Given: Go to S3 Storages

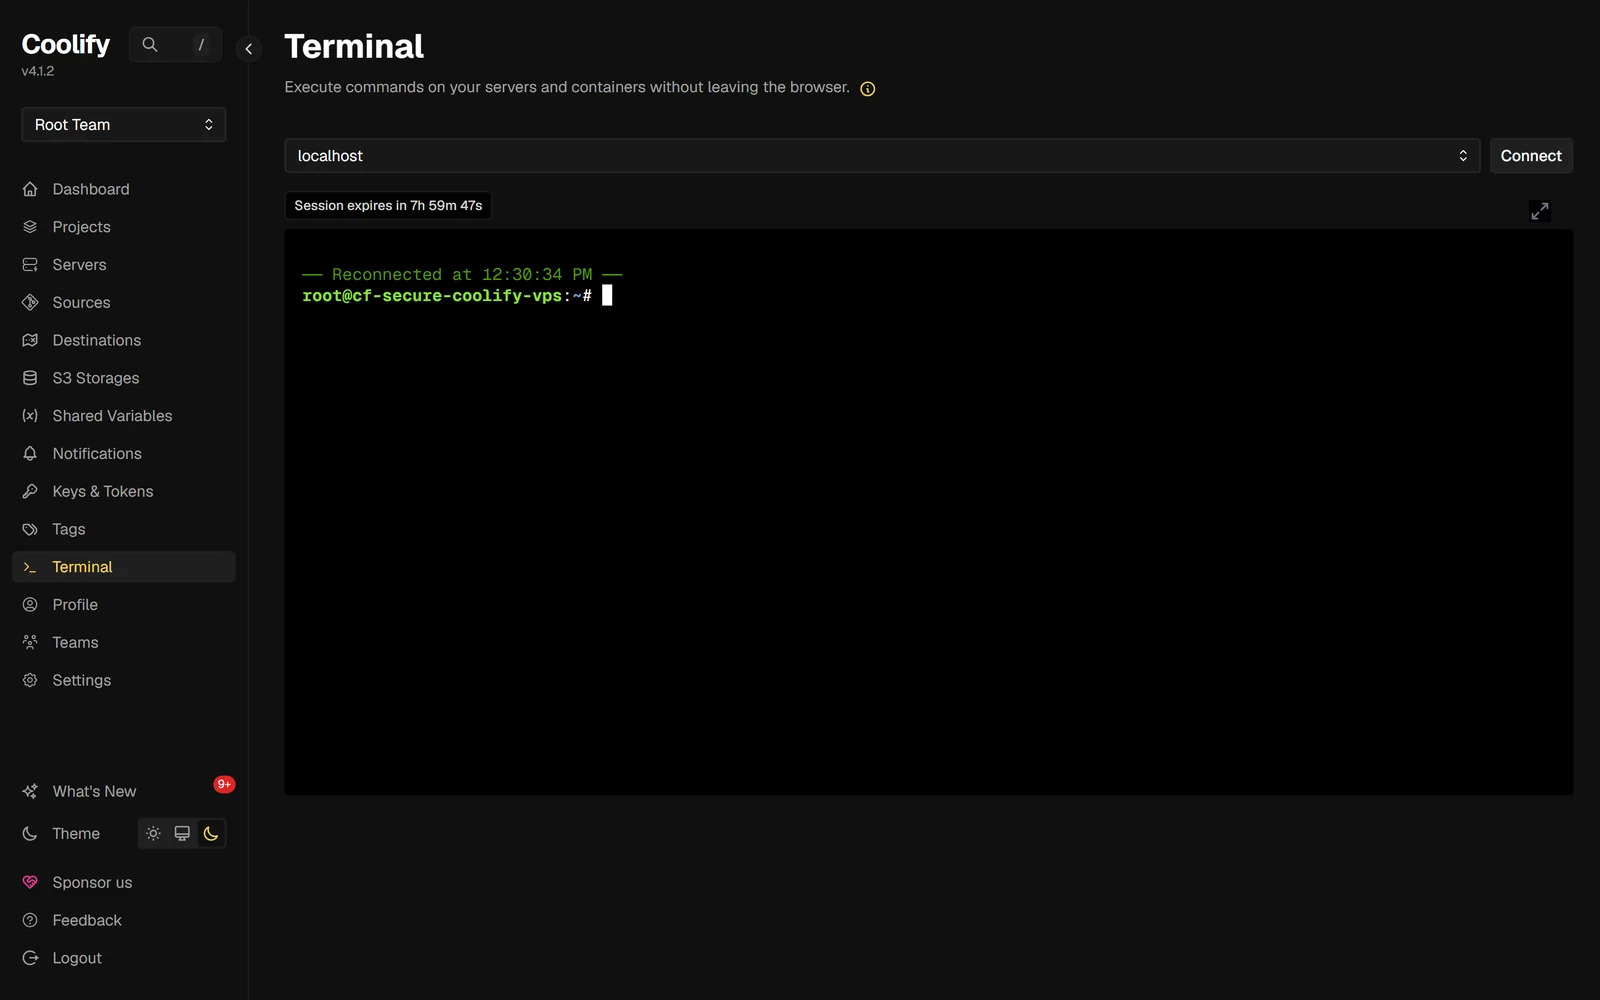Looking at the screenshot, I should [124, 378].
